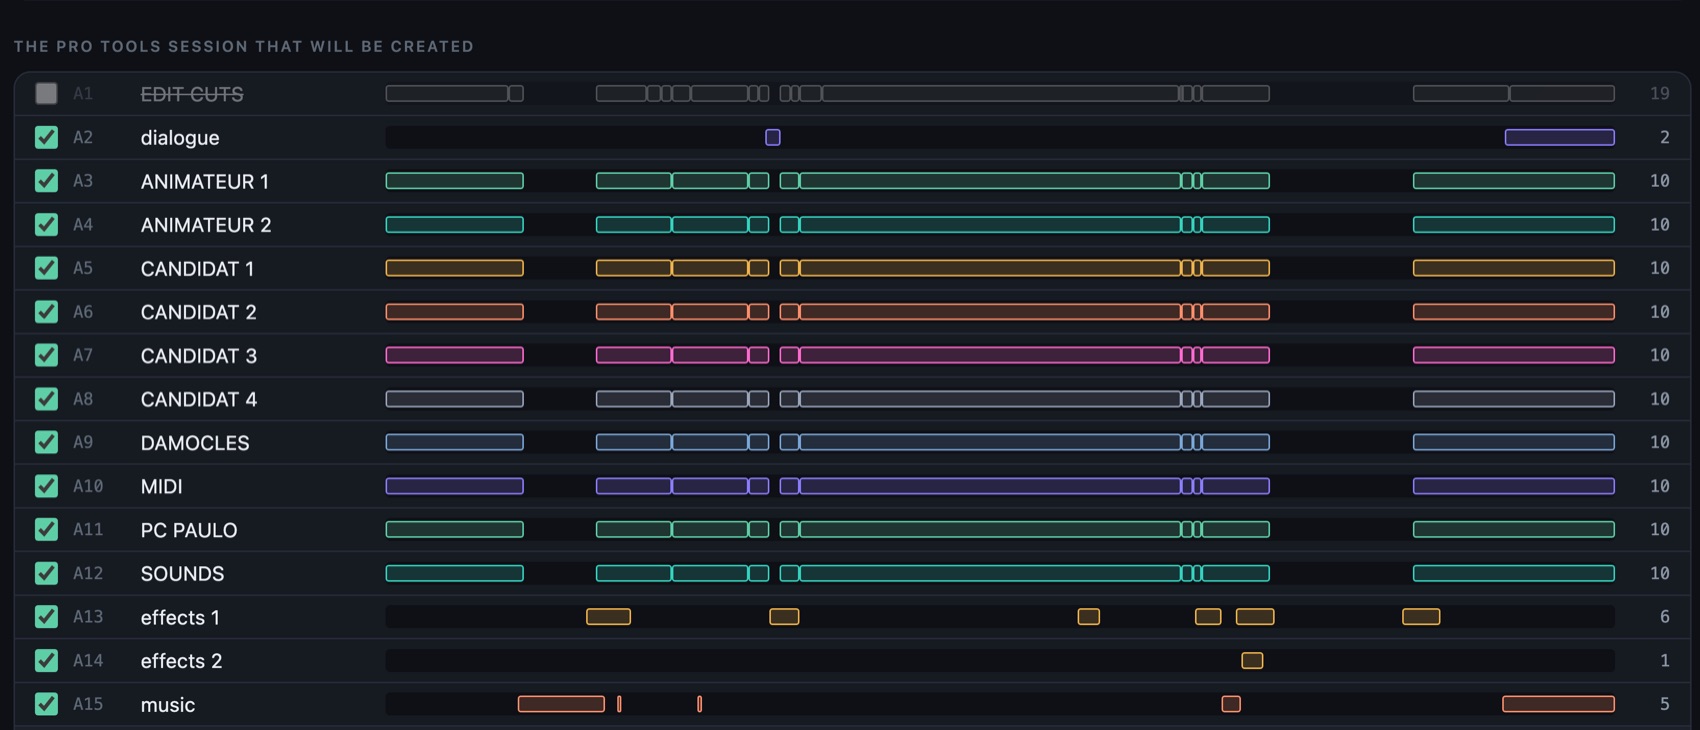Image resolution: width=1700 pixels, height=730 pixels.
Task: Select the SOUNDS track name
Action: pyautogui.click(x=182, y=574)
